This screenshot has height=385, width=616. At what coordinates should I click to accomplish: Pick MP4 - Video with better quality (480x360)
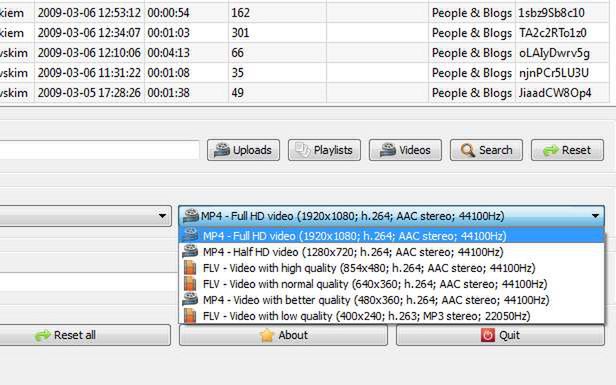pyautogui.click(x=391, y=300)
